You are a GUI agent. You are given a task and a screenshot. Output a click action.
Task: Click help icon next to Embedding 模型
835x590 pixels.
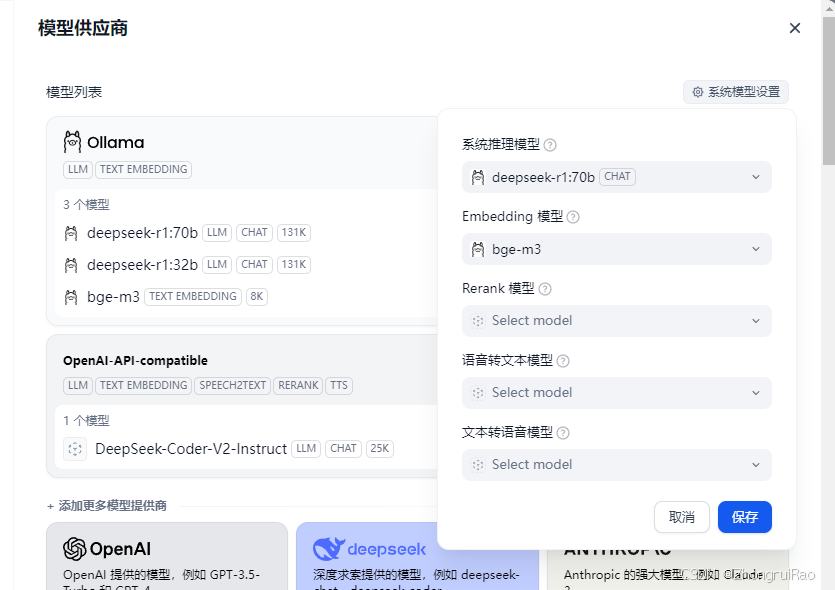(x=573, y=217)
